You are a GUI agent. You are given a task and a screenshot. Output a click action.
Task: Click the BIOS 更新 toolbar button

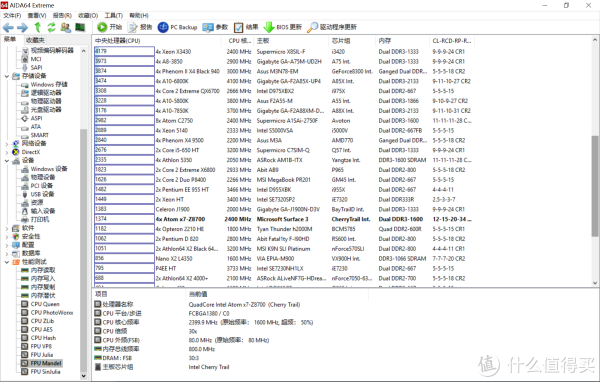[283, 27]
